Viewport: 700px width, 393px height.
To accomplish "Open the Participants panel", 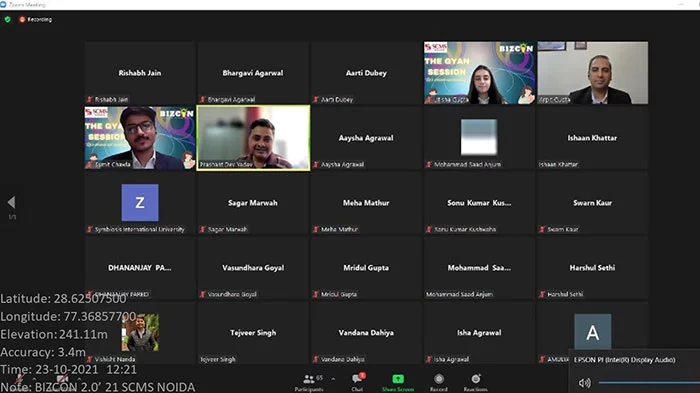I will click(309, 382).
